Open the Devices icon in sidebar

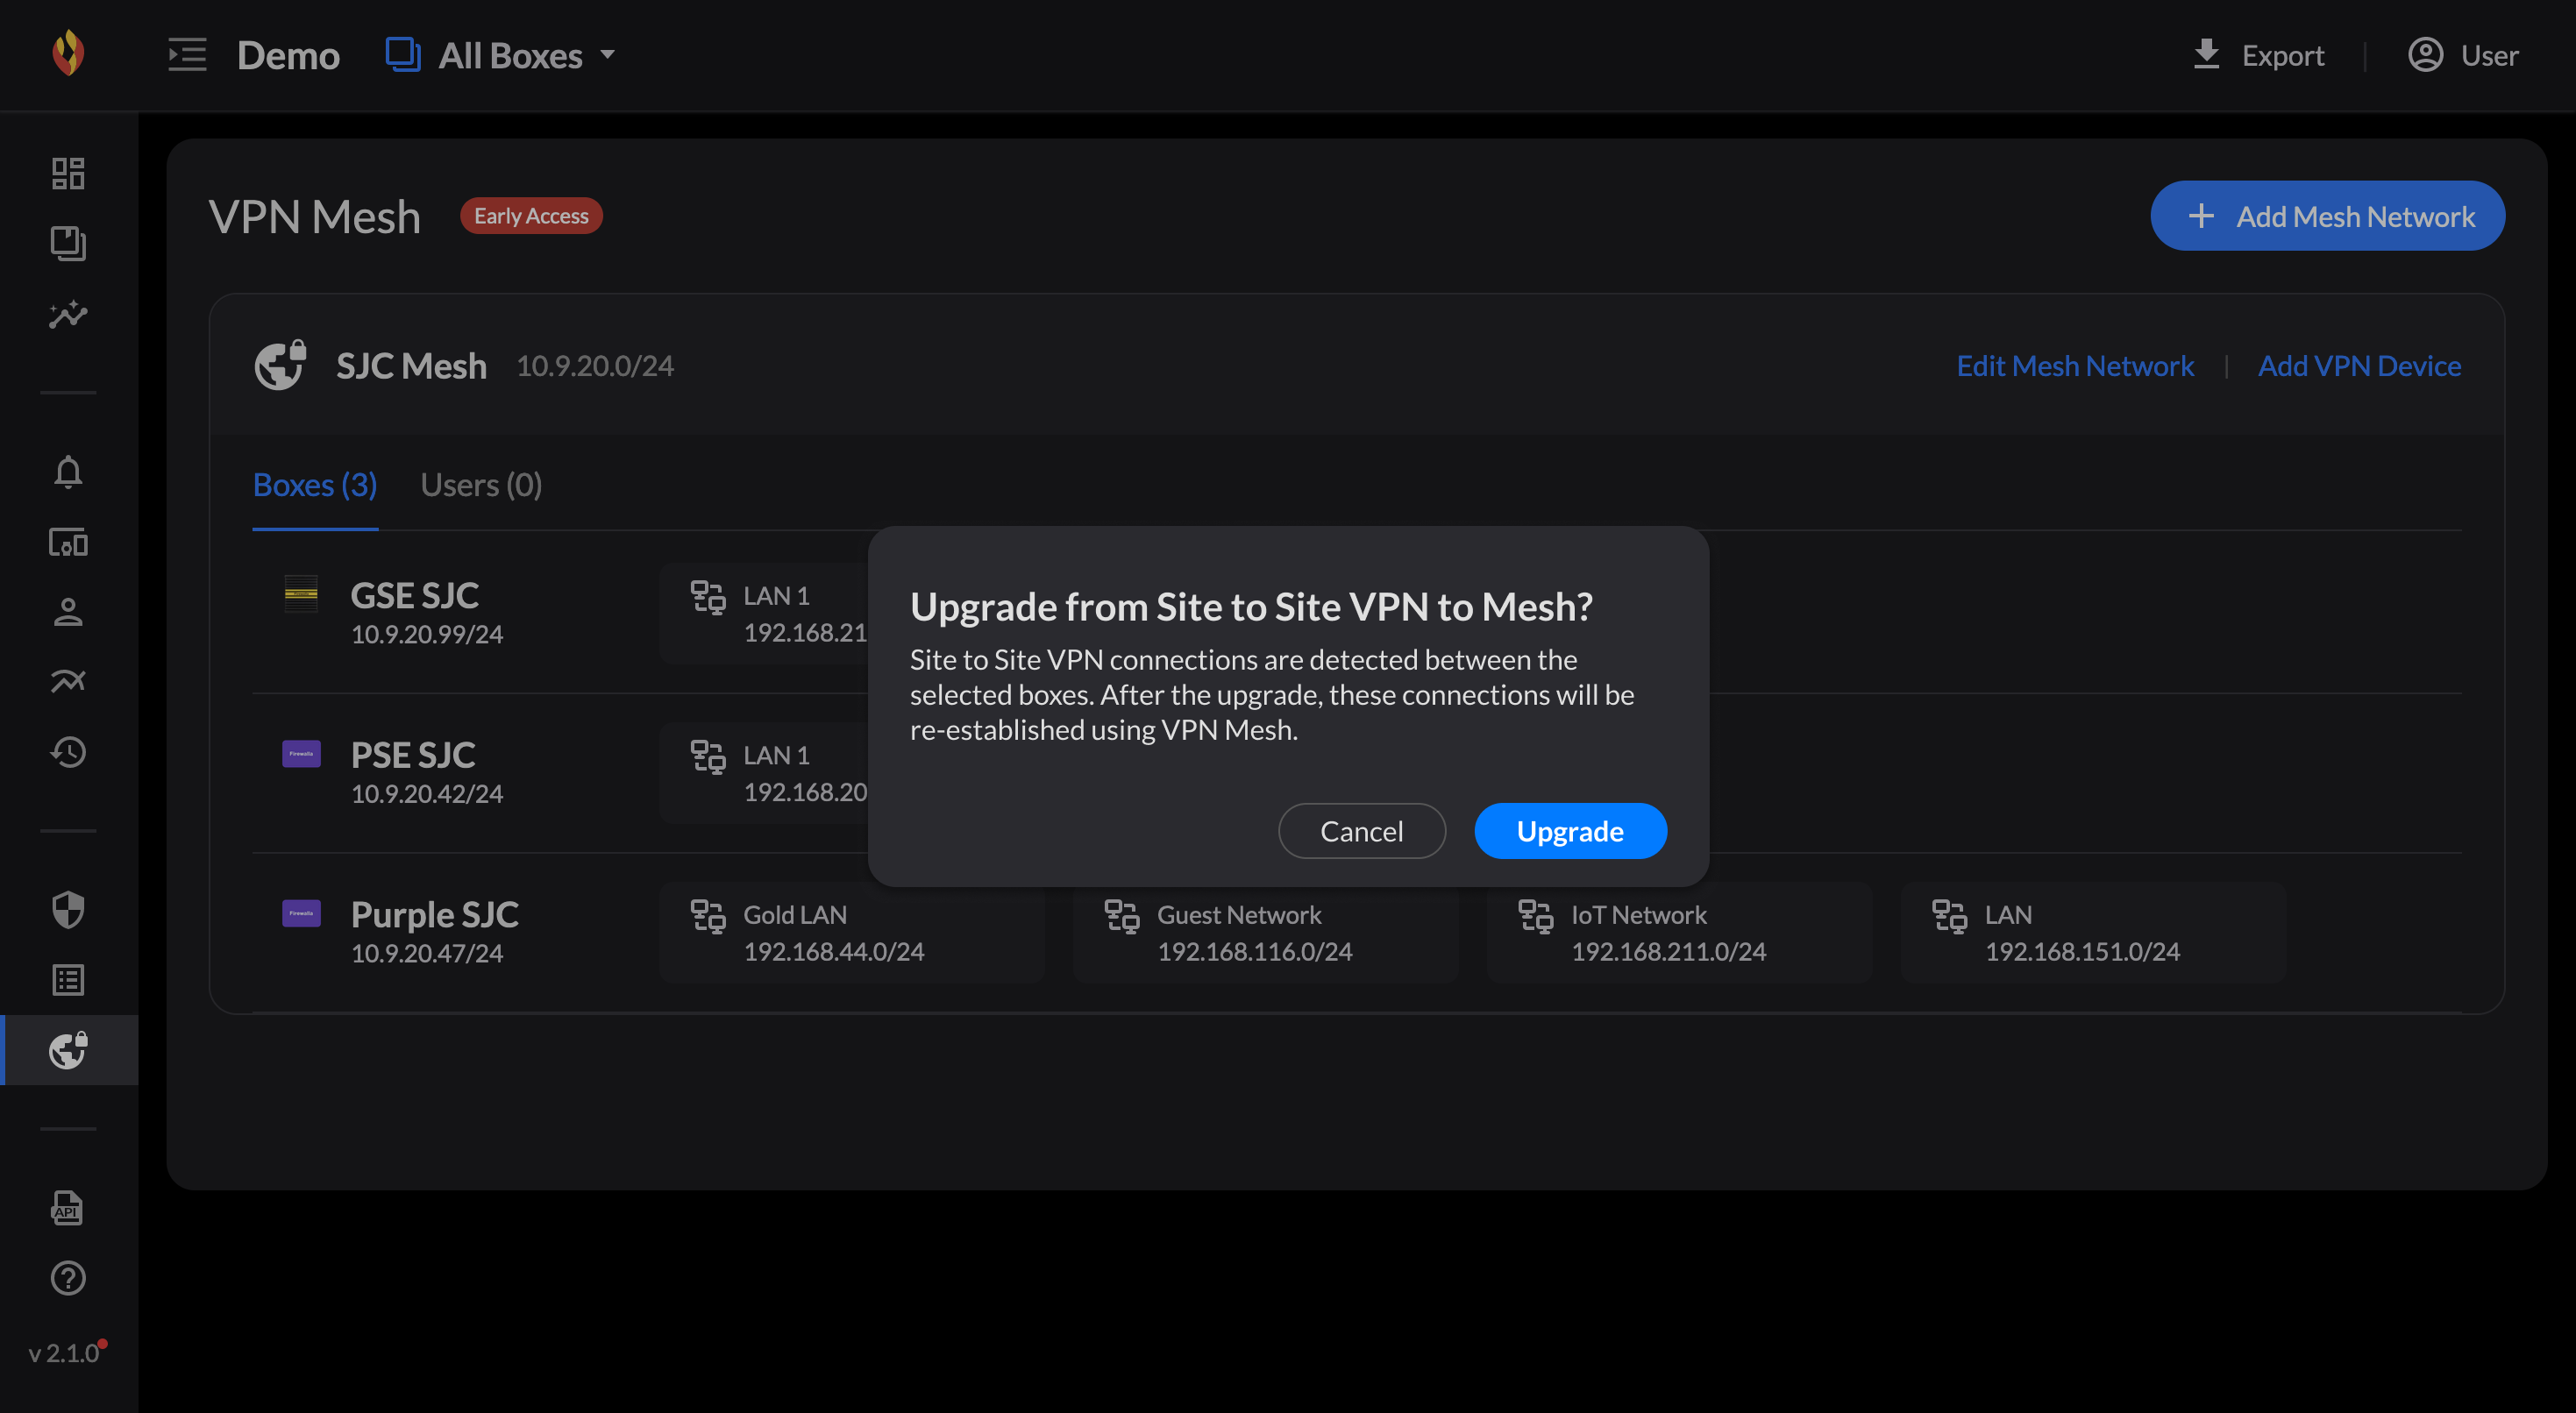tap(68, 542)
